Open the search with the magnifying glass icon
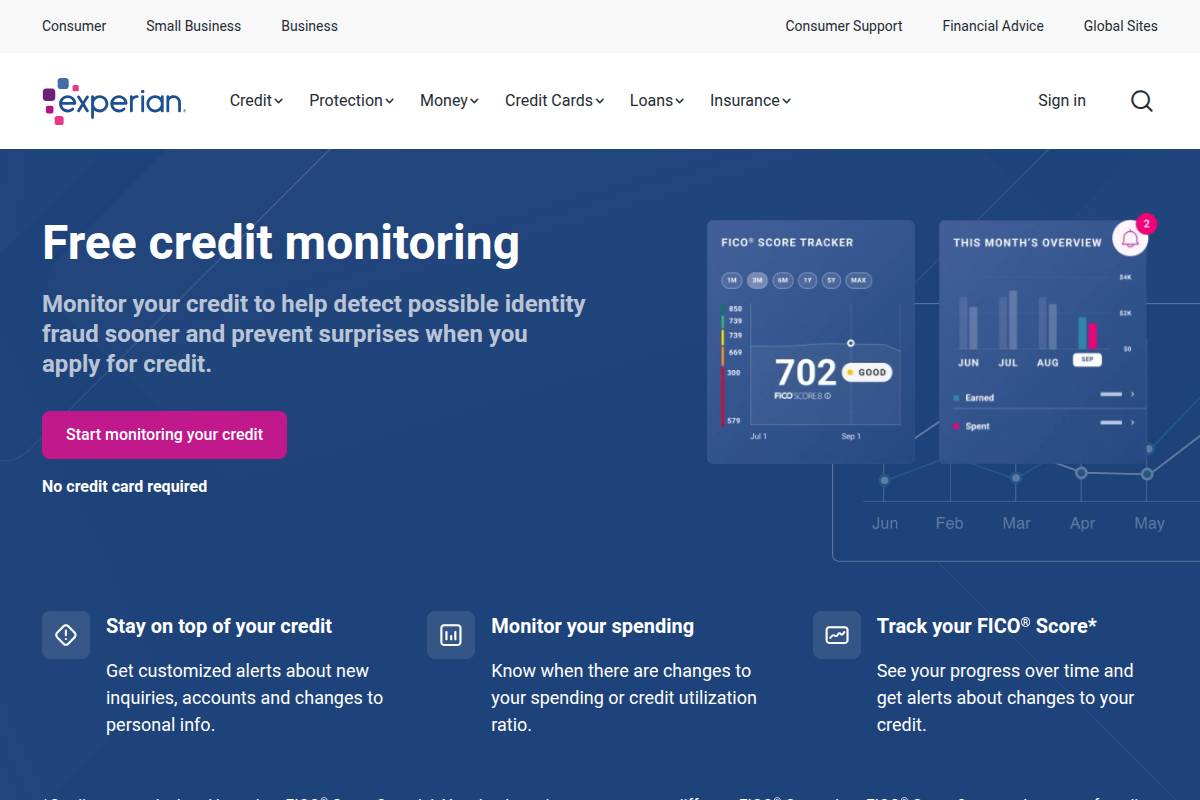Viewport: 1200px width, 800px height. (1141, 100)
